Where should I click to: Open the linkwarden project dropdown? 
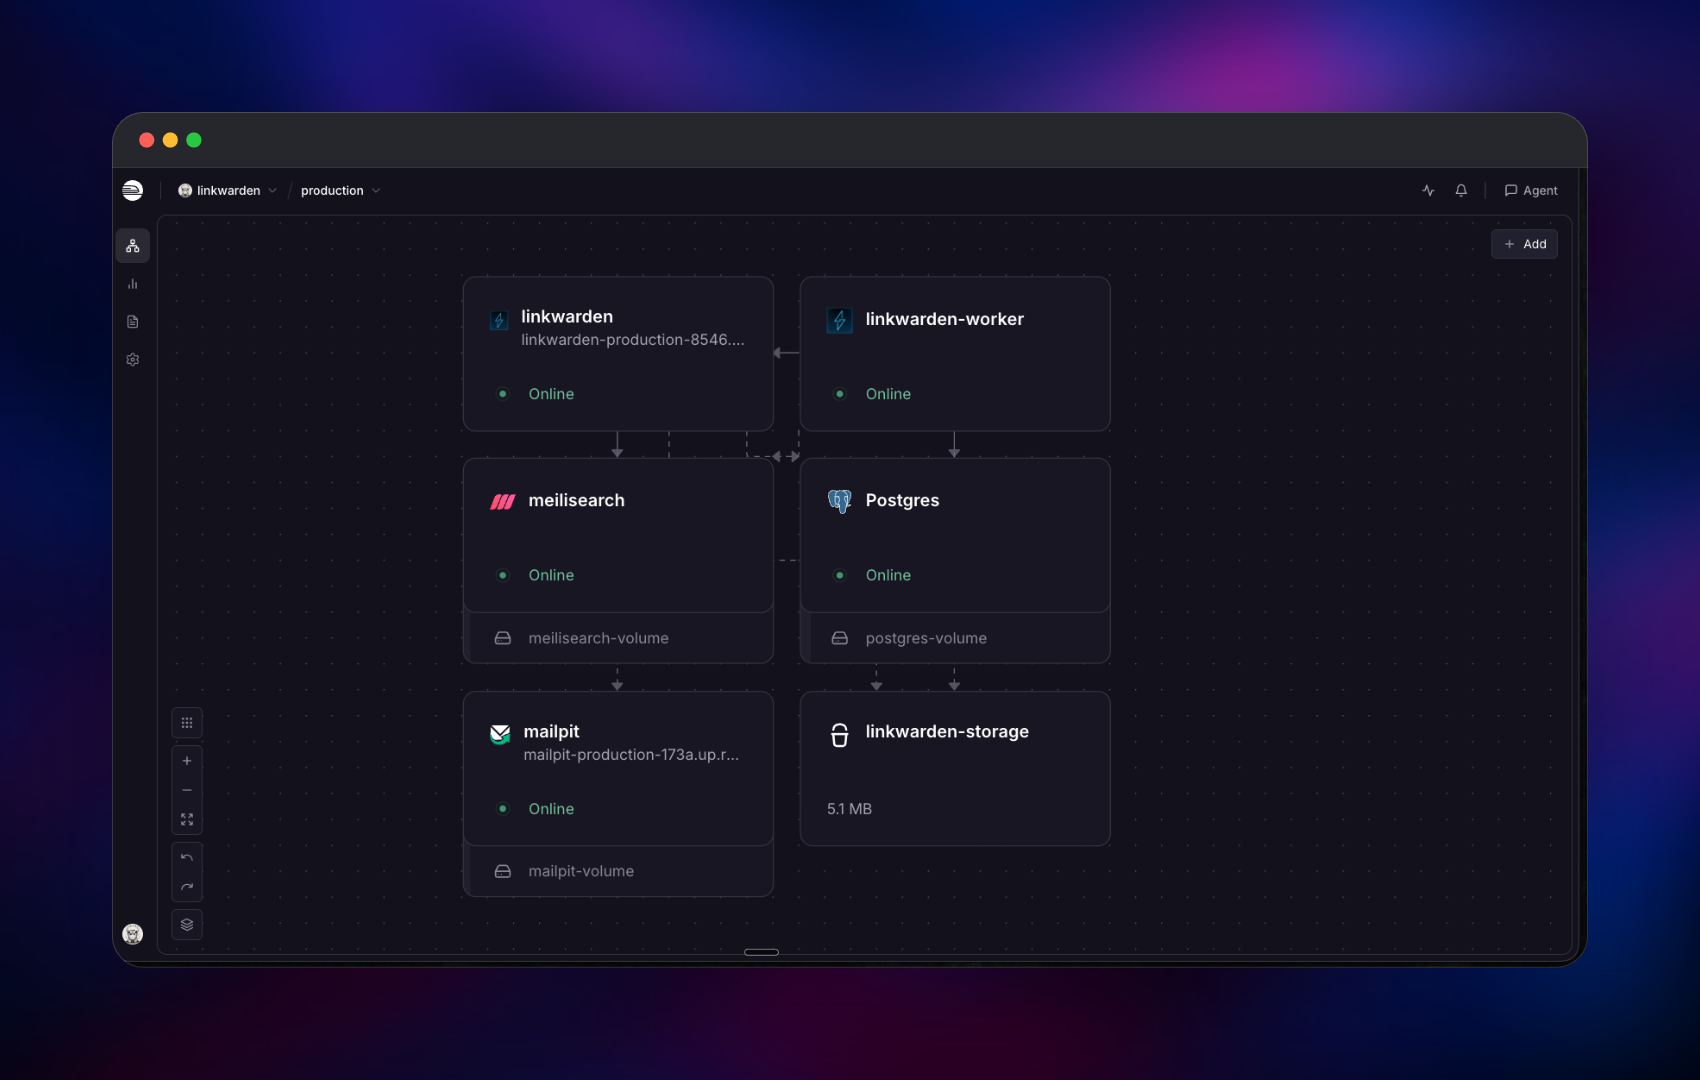tap(227, 190)
